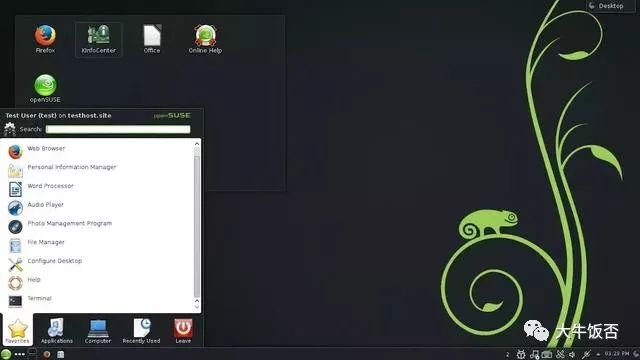This screenshot has width=640, height=360.
Task: Click the panel clock showing time
Action: pyautogui.click(x=617, y=353)
